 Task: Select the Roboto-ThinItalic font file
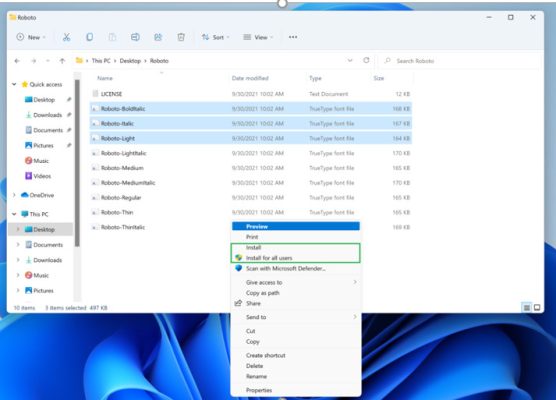(123, 227)
